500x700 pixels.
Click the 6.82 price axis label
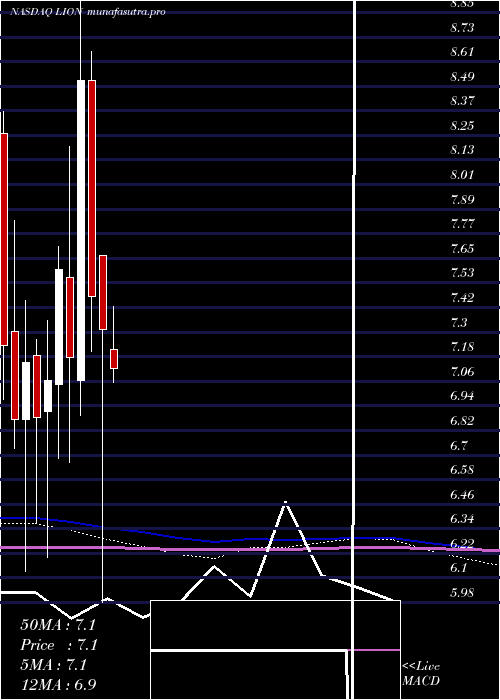click(x=462, y=421)
